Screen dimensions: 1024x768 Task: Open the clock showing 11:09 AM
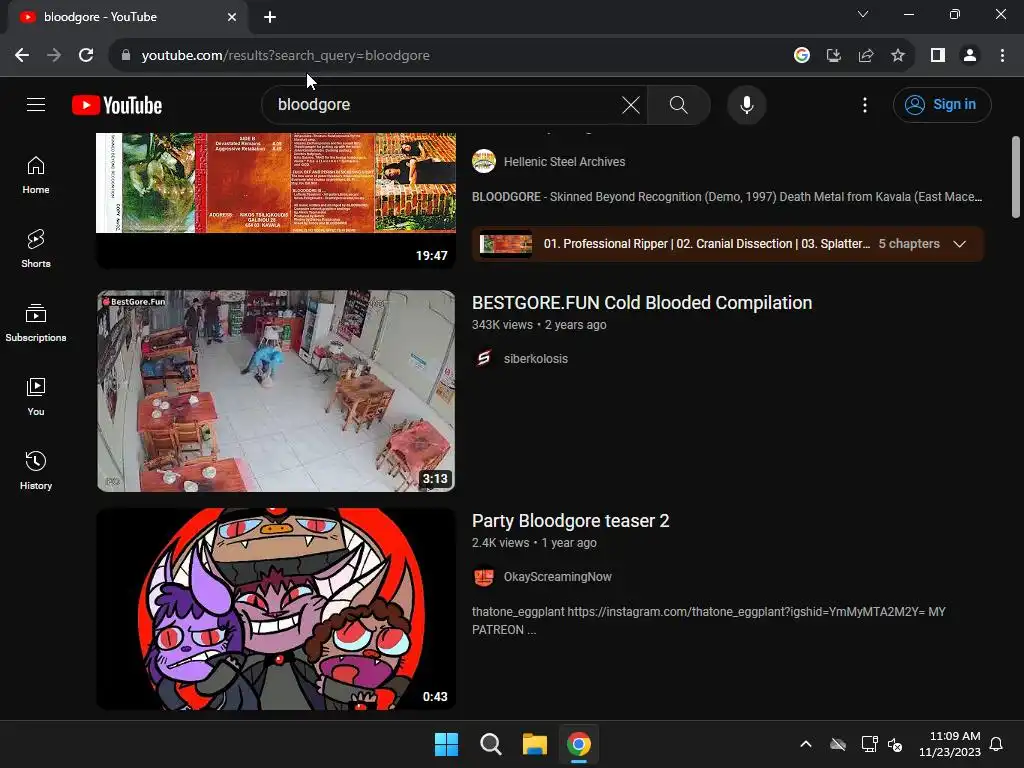point(950,744)
